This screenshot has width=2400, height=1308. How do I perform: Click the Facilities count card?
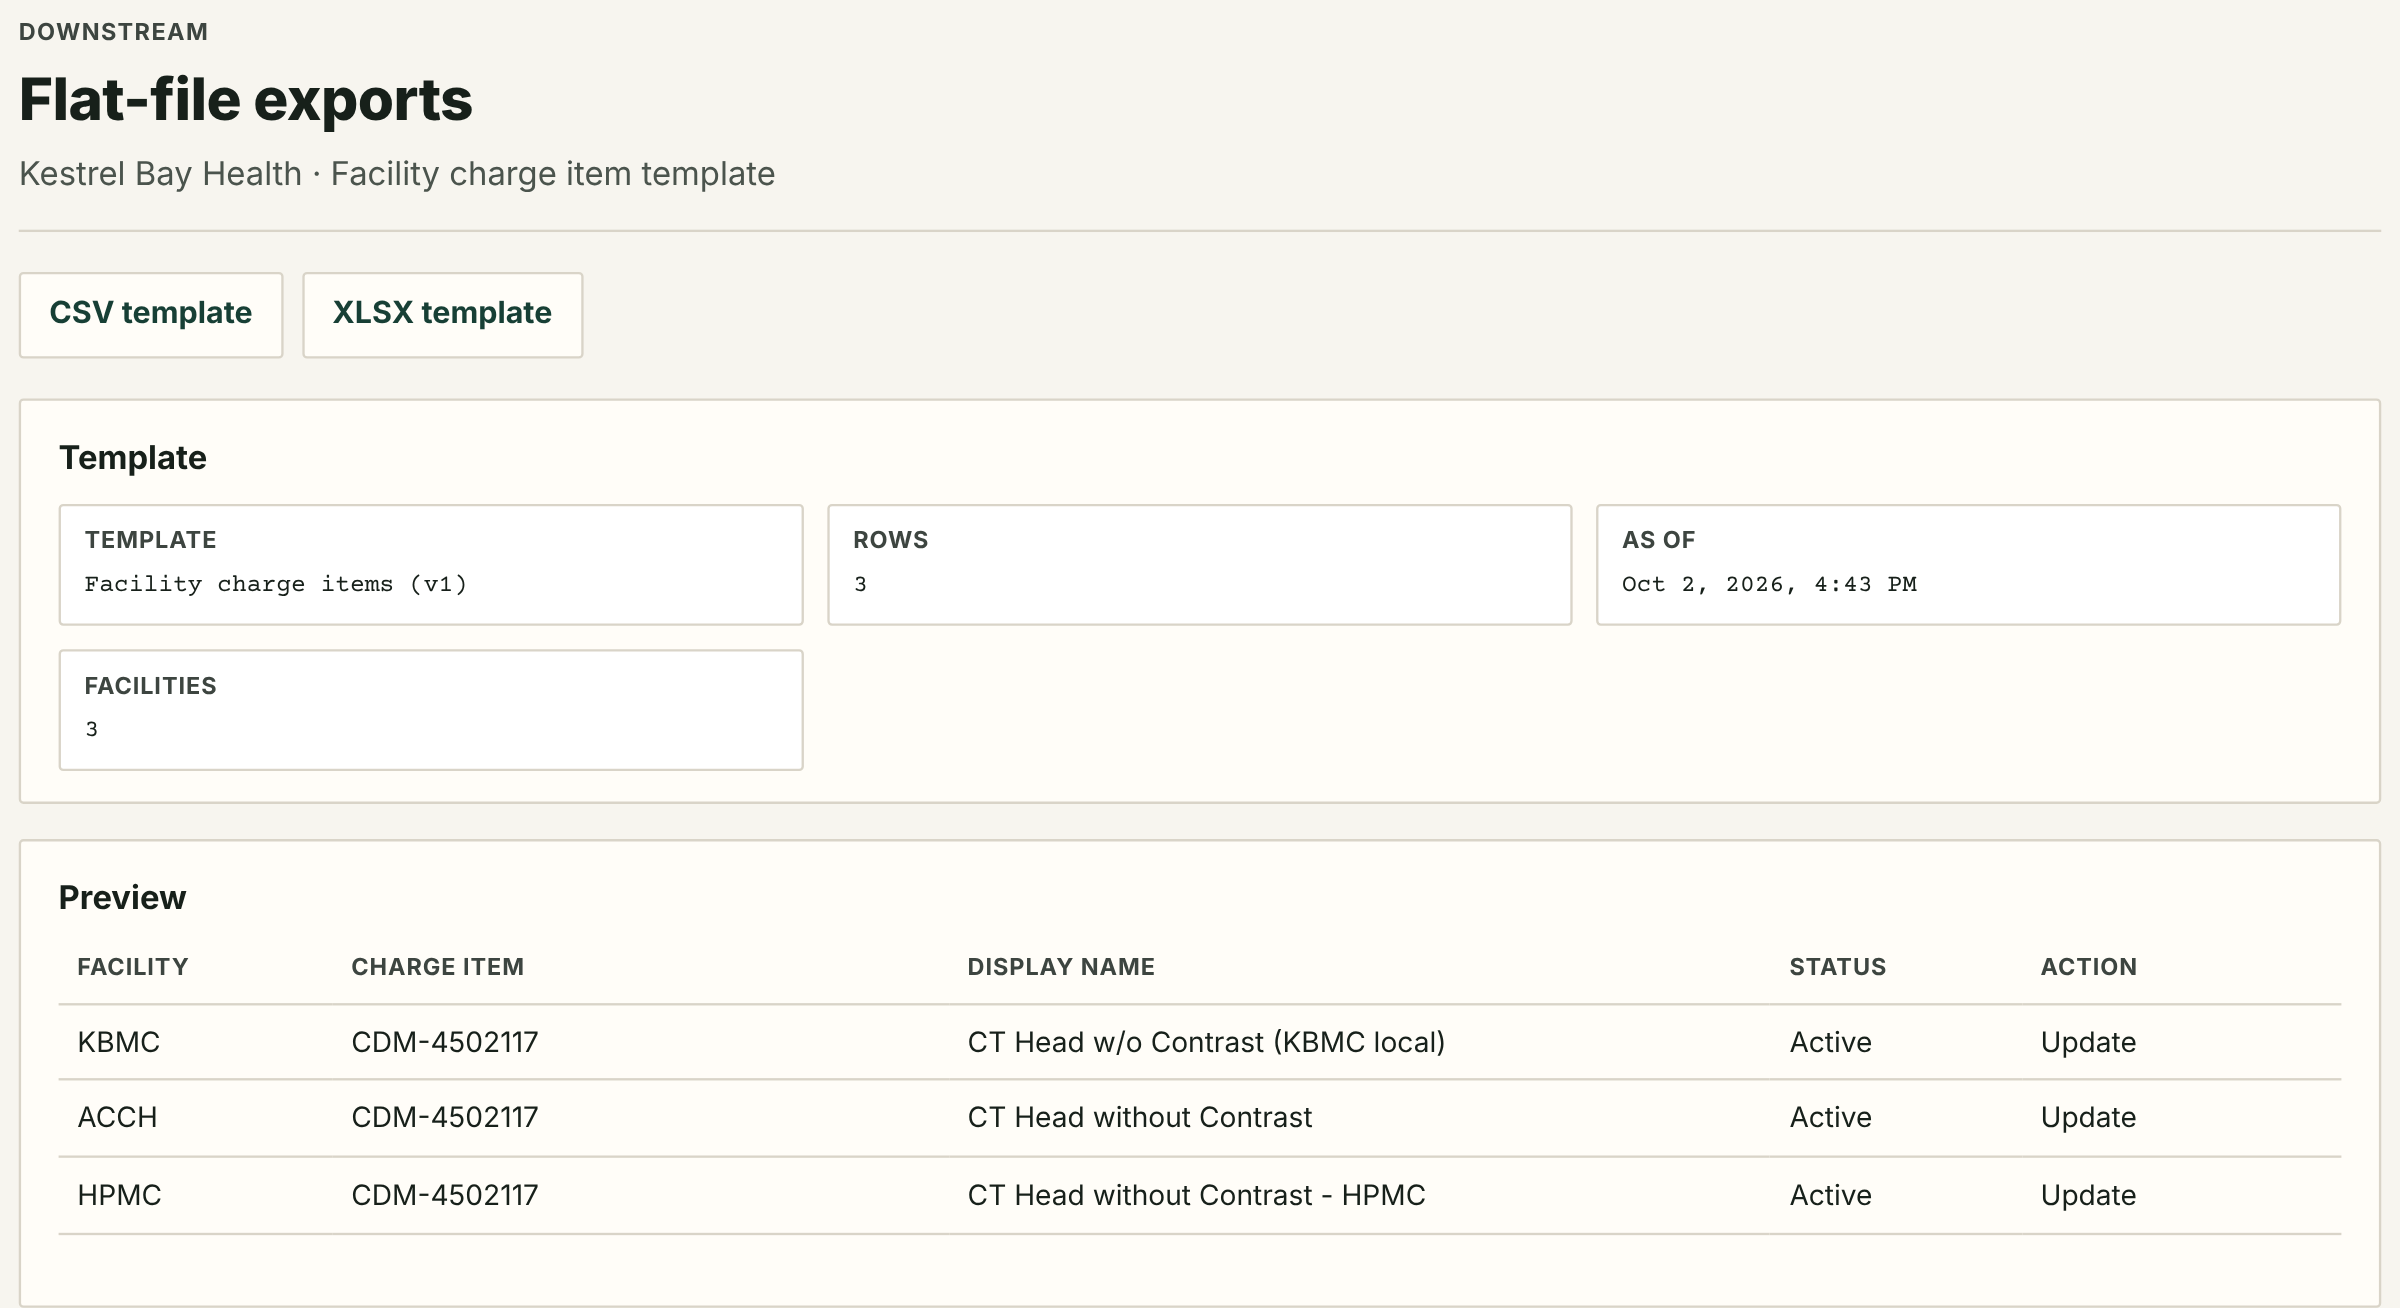431,710
